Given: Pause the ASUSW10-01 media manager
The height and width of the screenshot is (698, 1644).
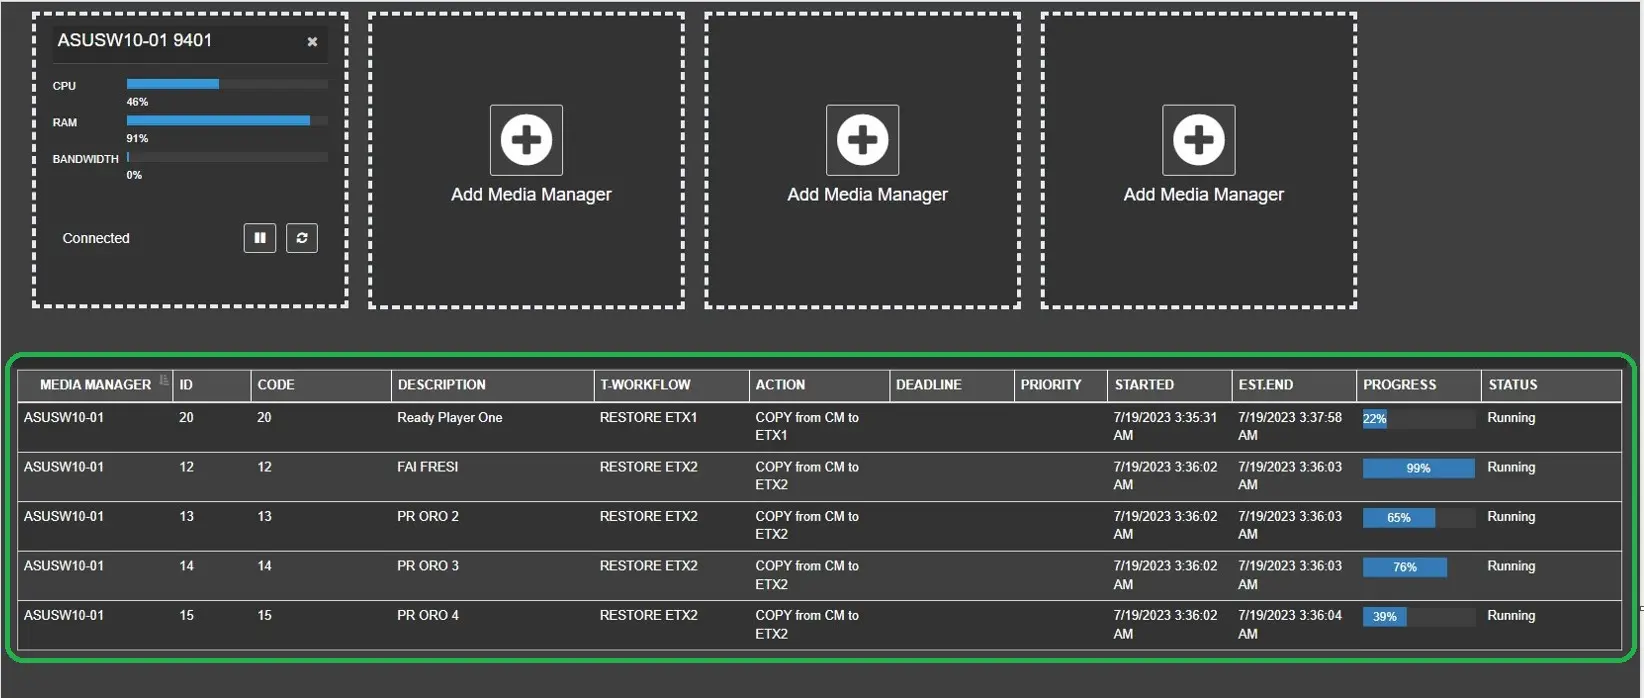Looking at the screenshot, I should [x=260, y=238].
